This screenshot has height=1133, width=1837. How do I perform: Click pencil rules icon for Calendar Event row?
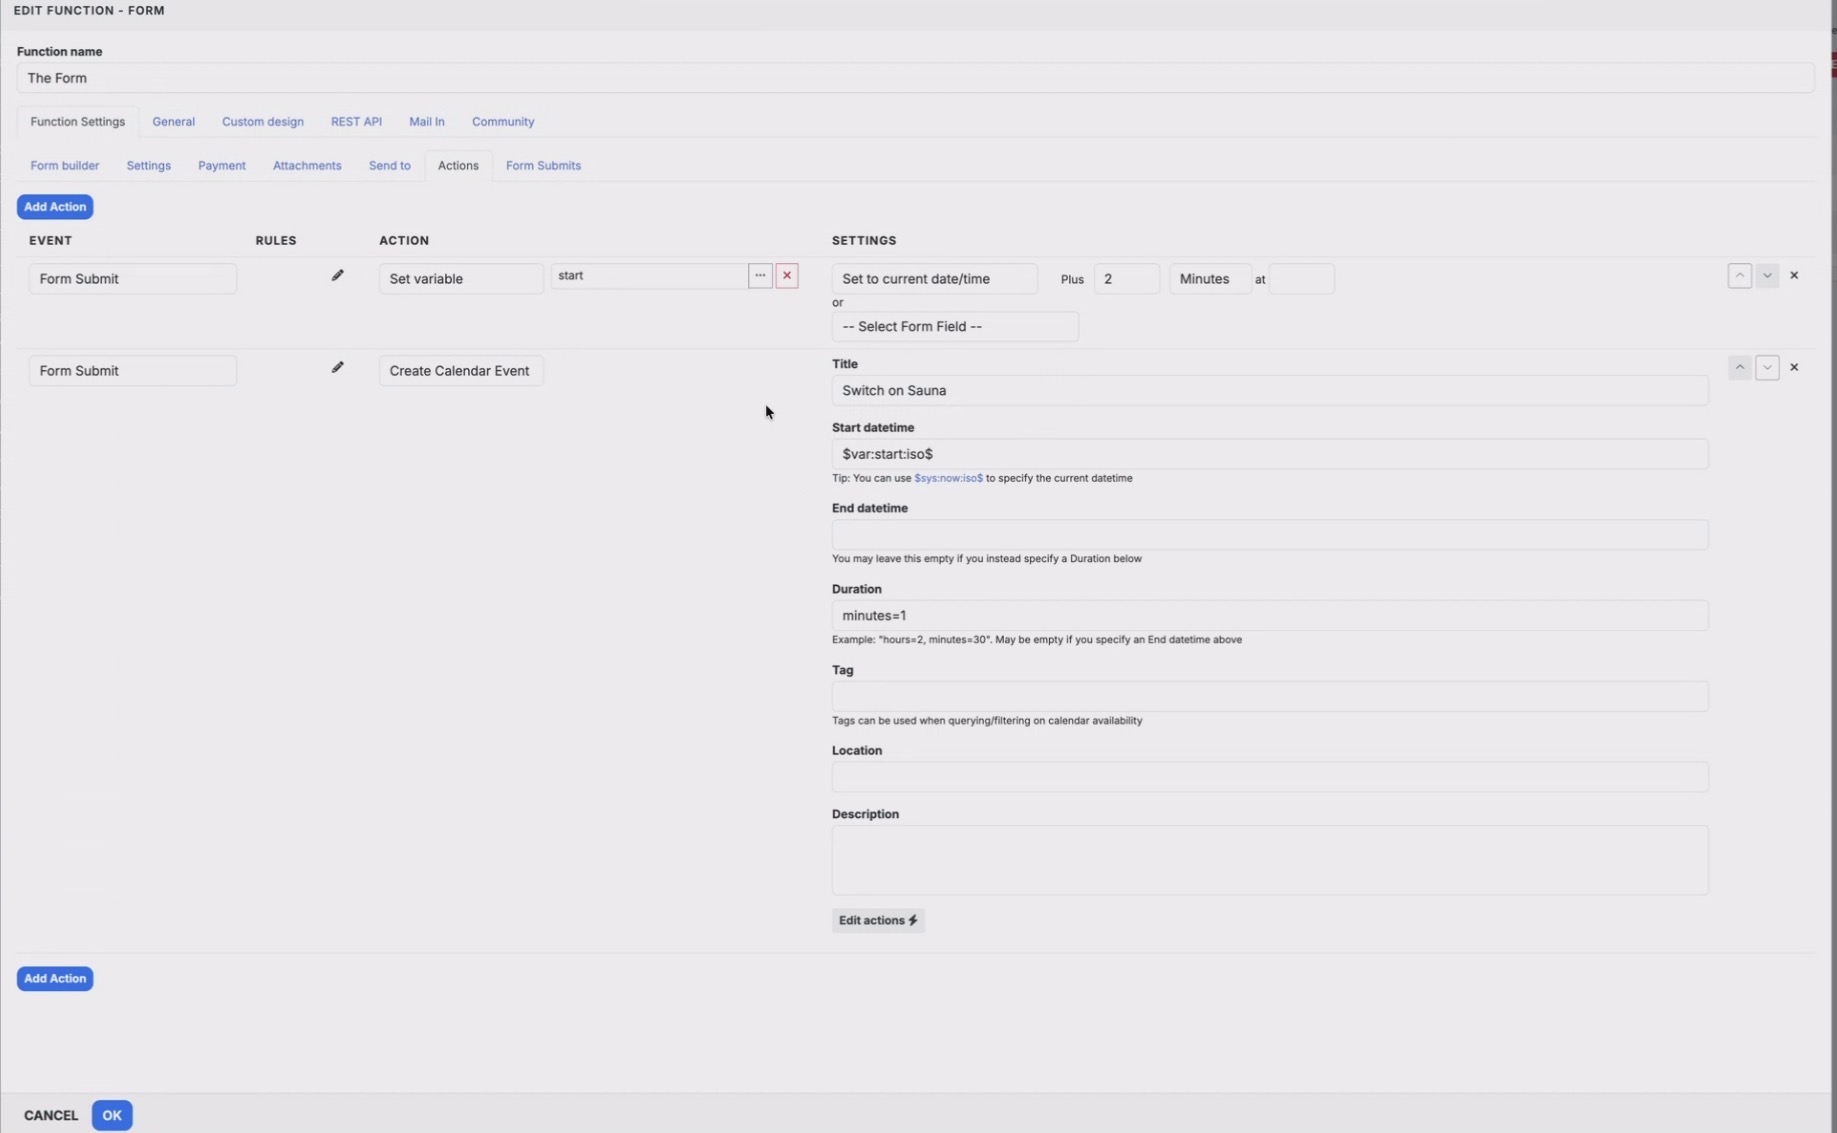tap(337, 368)
